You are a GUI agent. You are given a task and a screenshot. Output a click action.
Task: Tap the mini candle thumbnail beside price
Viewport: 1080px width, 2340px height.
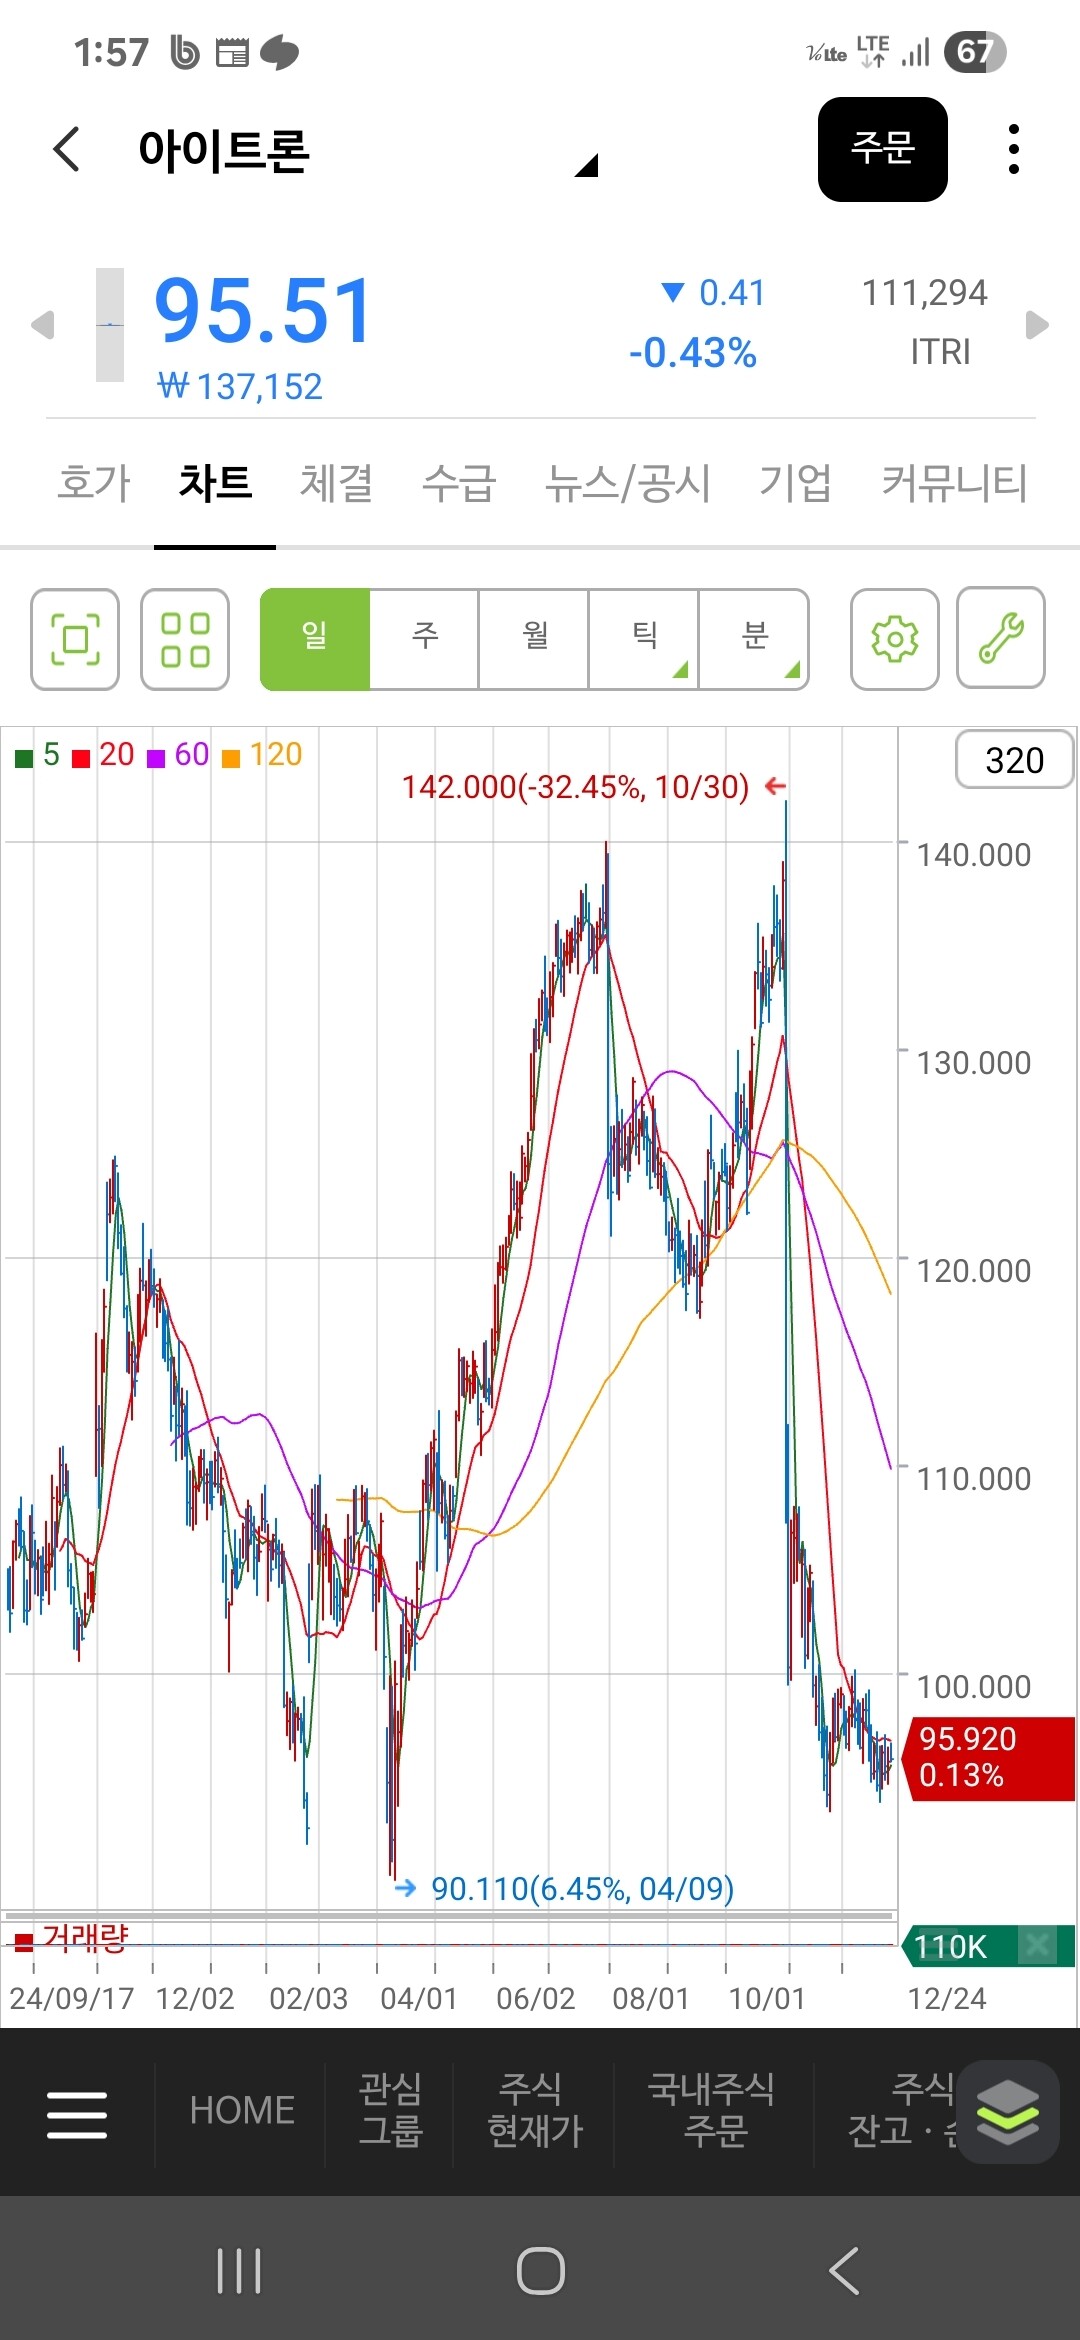click(x=110, y=325)
